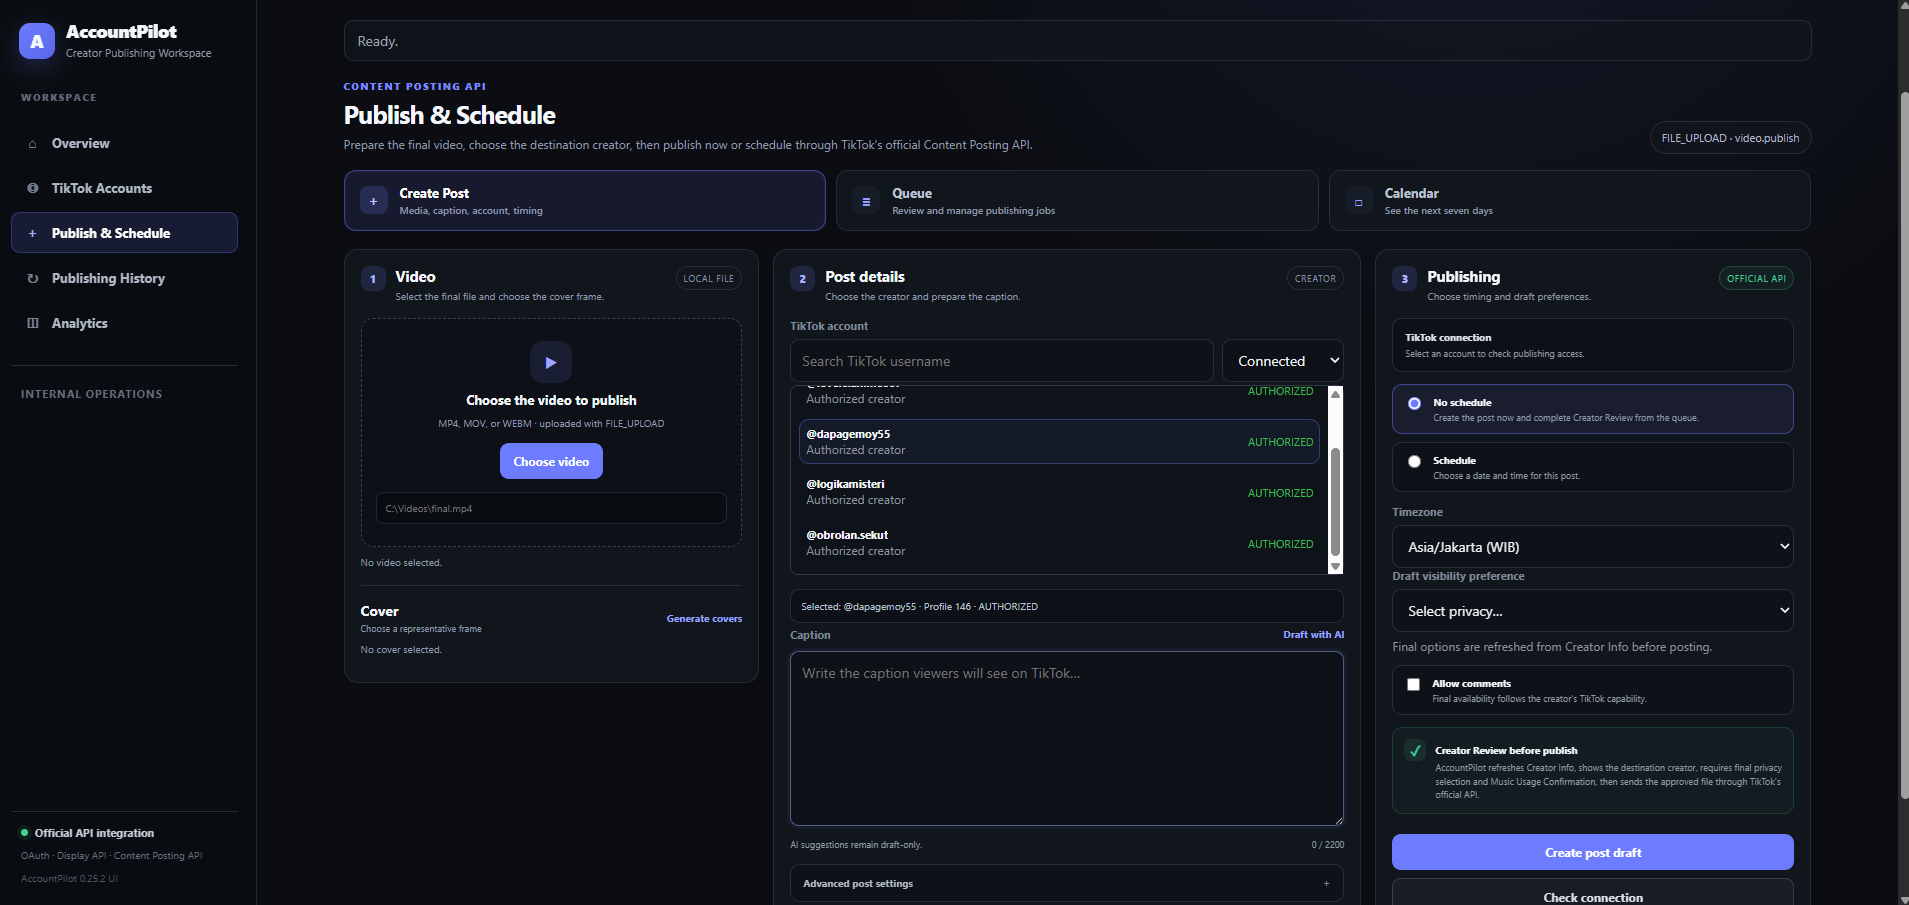Switch to the Create Post tab
The width and height of the screenshot is (1909, 905).
[x=584, y=201]
